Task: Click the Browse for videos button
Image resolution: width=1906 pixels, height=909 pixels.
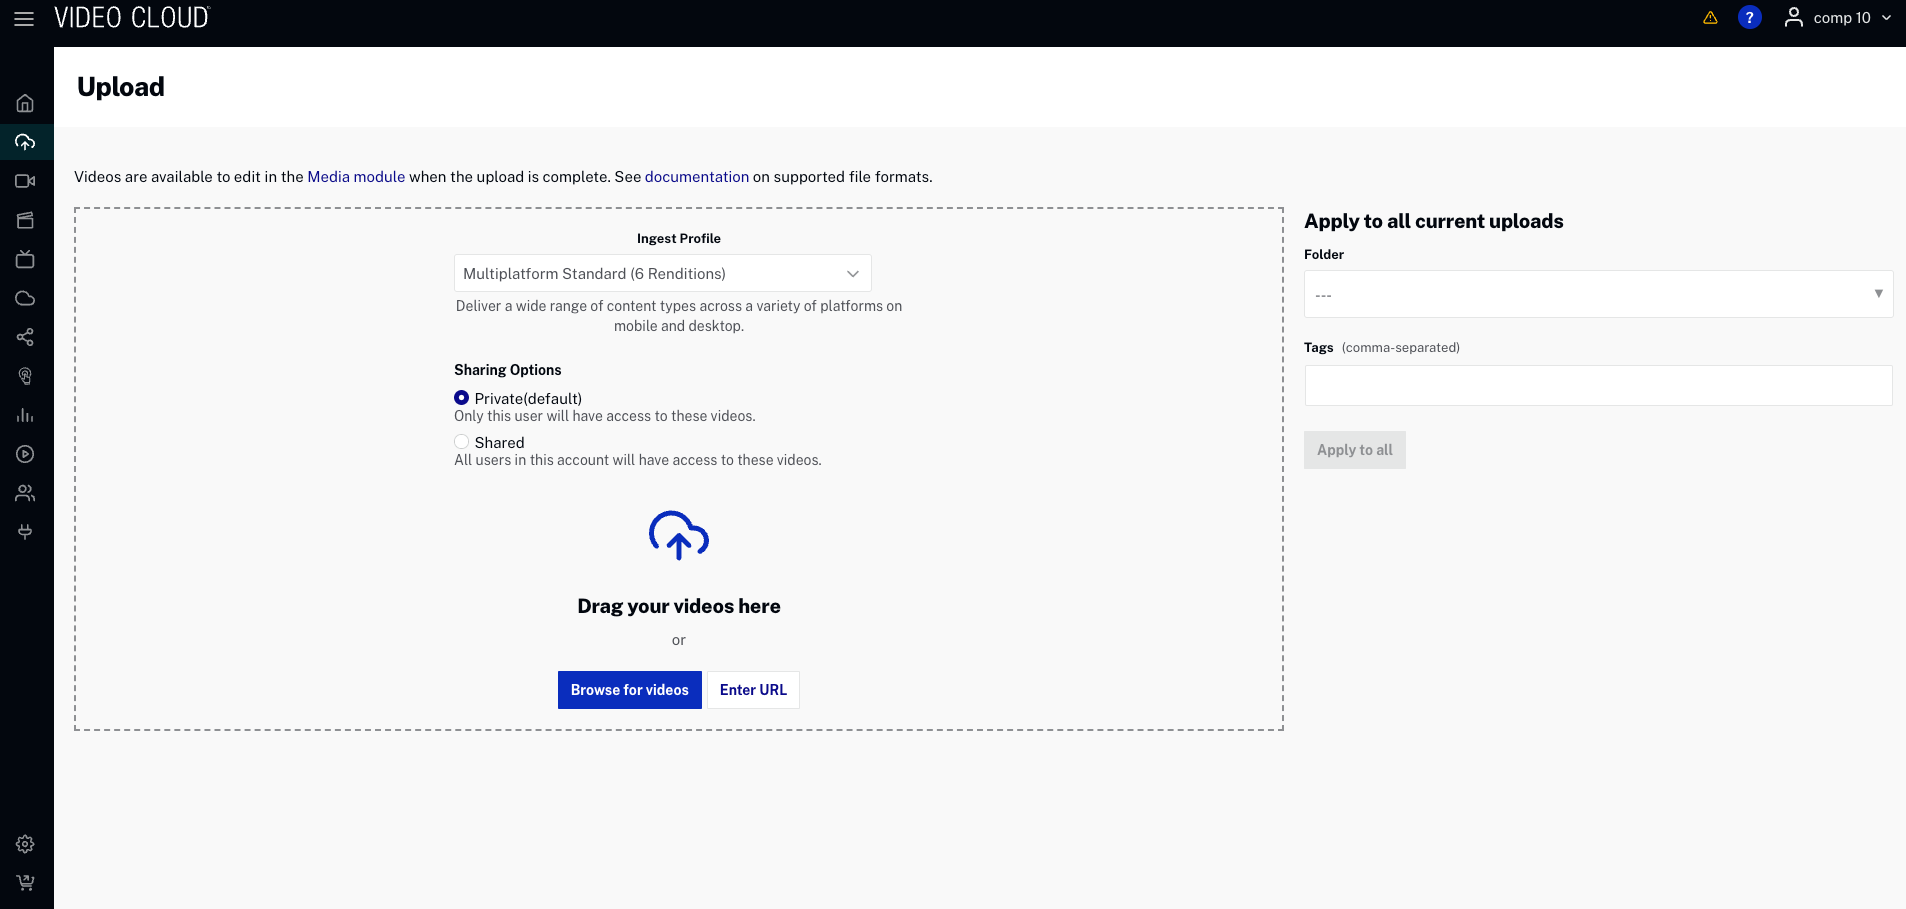Action: point(629,690)
